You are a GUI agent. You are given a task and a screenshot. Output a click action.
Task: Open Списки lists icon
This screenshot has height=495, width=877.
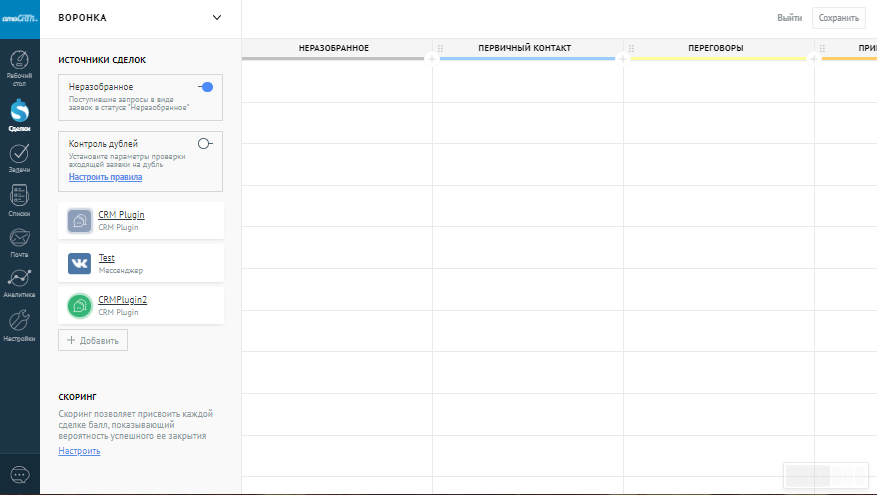point(19,199)
